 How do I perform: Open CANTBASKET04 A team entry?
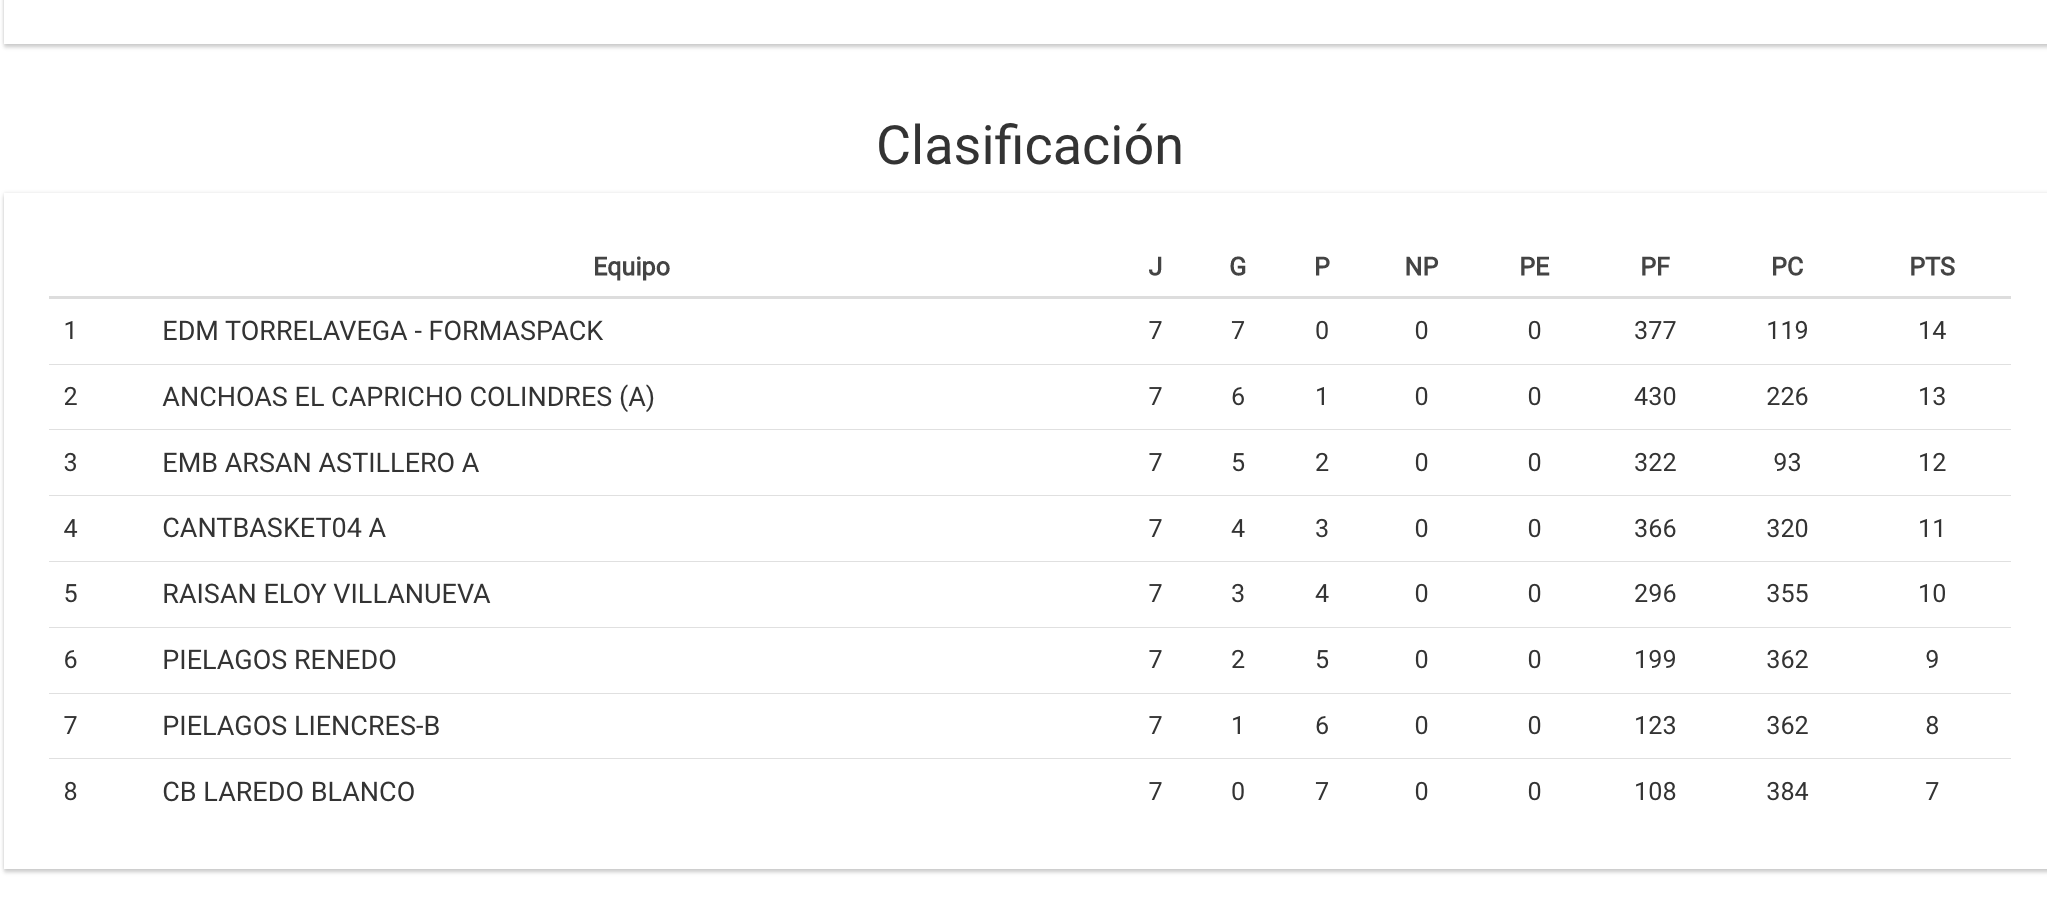273,528
